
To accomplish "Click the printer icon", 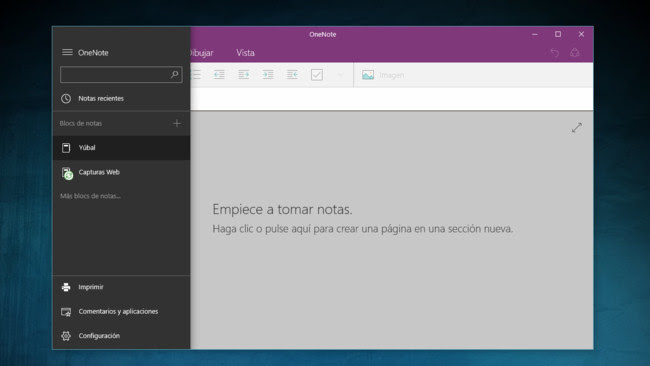I will [66, 287].
